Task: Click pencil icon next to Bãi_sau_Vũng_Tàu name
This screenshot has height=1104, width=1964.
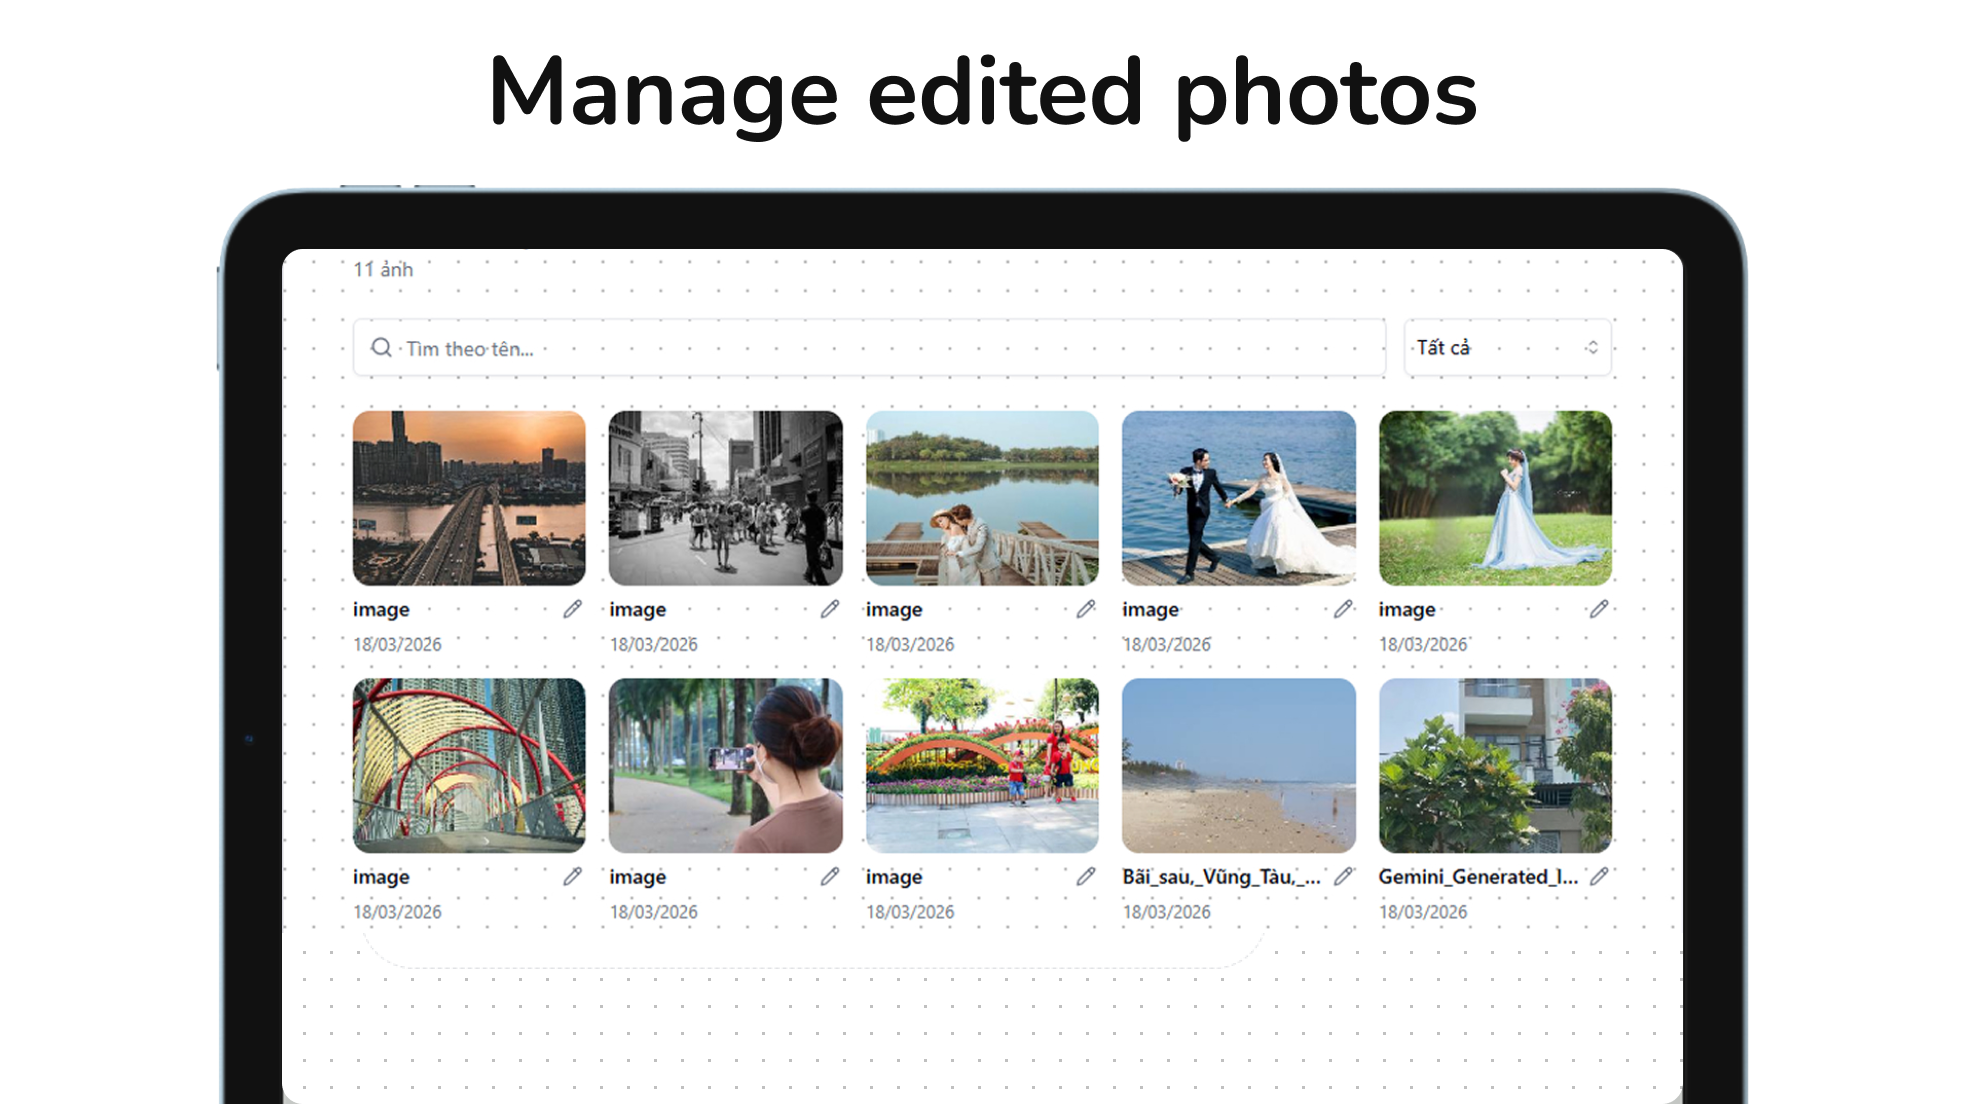Action: (x=1342, y=877)
